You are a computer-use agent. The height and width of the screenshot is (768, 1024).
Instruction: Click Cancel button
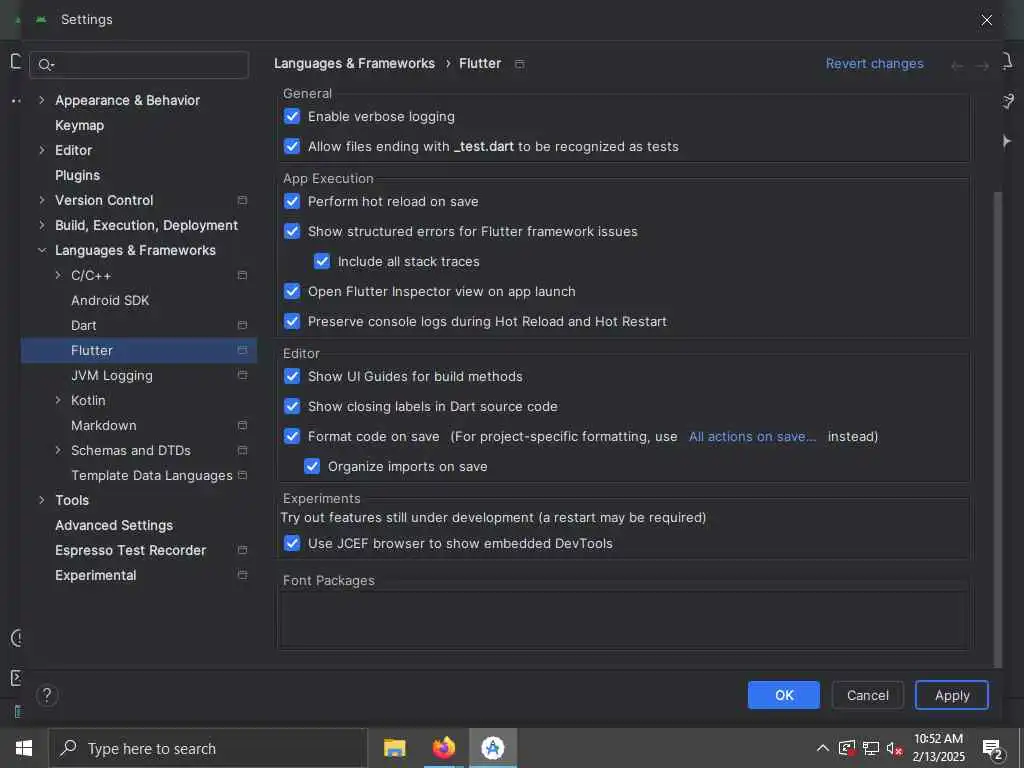[867, 695]
